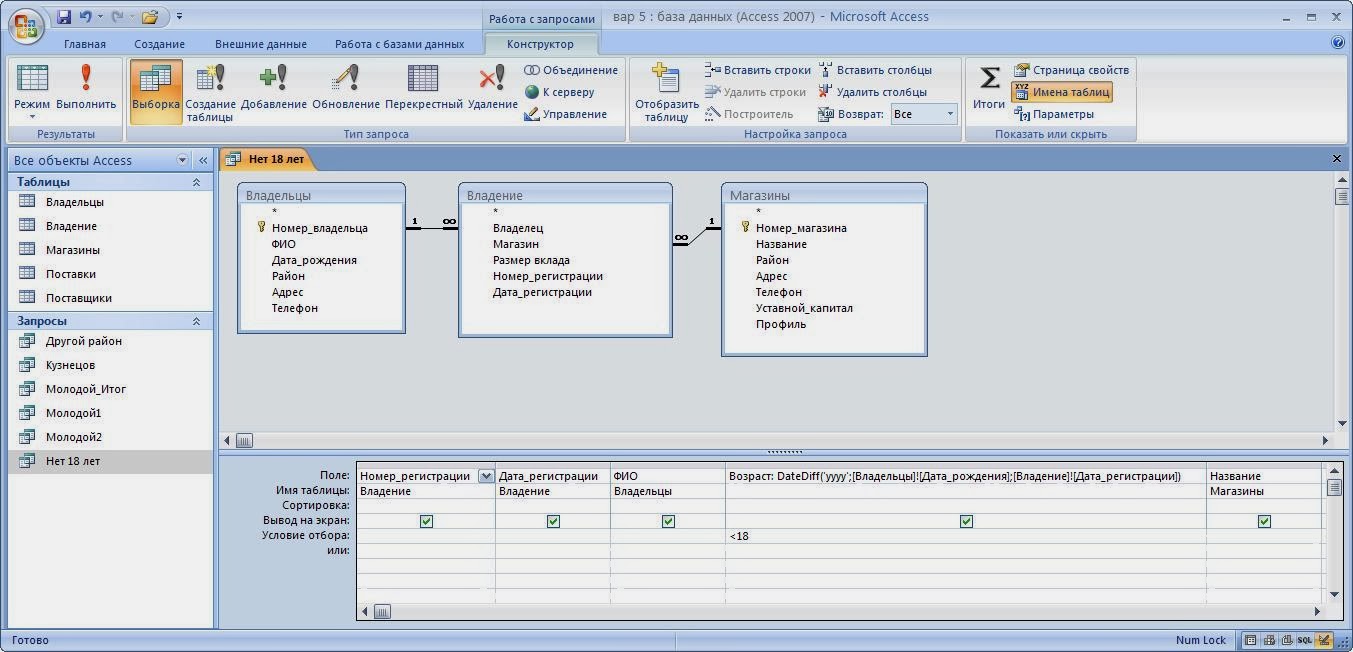Open the Главная ribbon tab
The image size is (1353, 652).
[x=85, y=44]
